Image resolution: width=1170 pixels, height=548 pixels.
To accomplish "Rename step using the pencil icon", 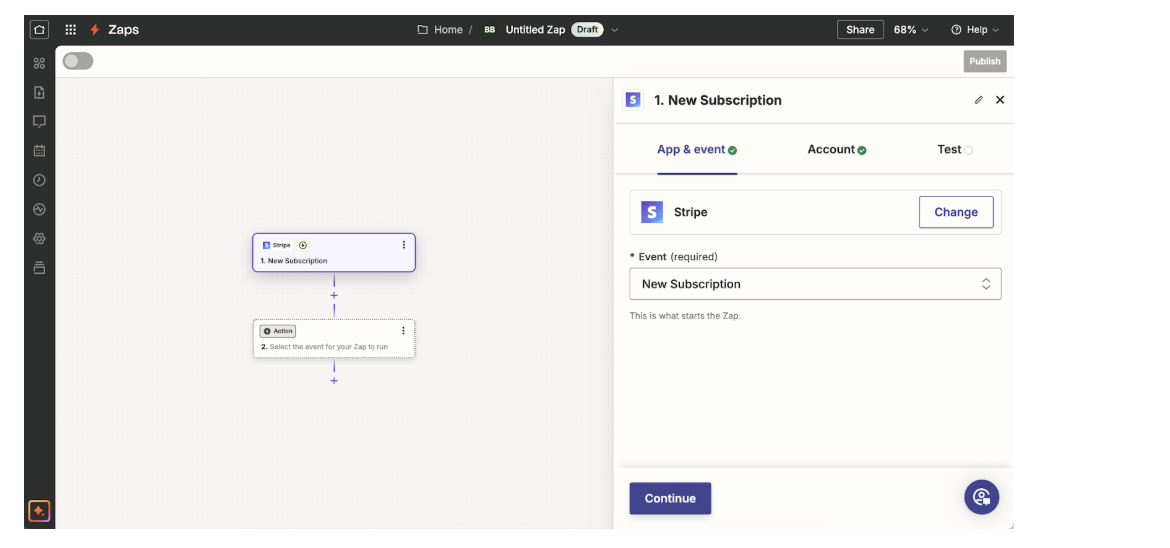I will click(979, 100).
